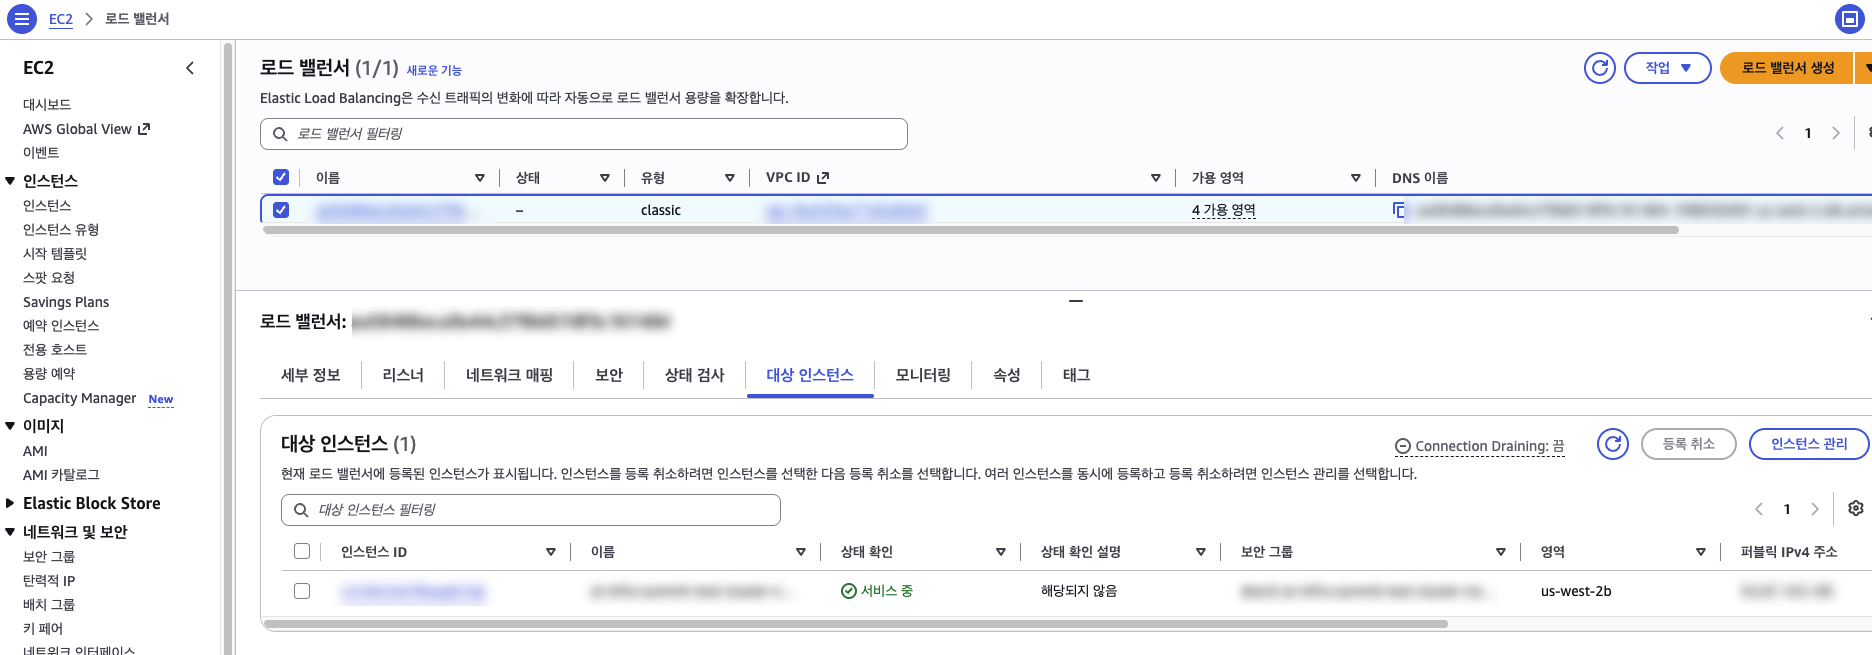Uncheck the classic load balancer row checkbox
This screenshot has height=655, width=1872.
(281, 210)
